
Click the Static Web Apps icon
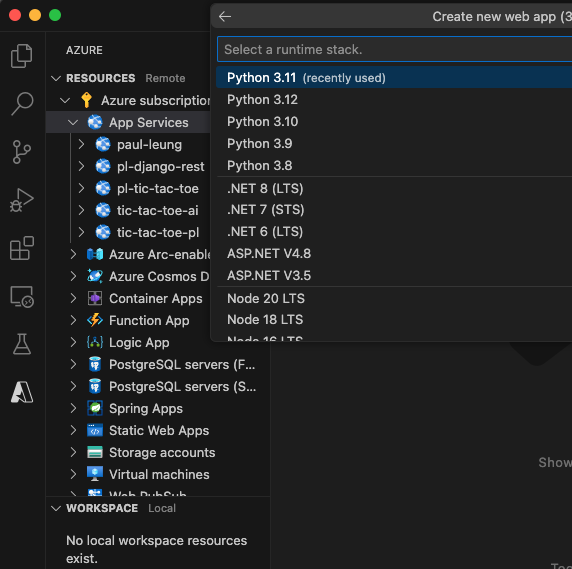(x=95, y=430)
